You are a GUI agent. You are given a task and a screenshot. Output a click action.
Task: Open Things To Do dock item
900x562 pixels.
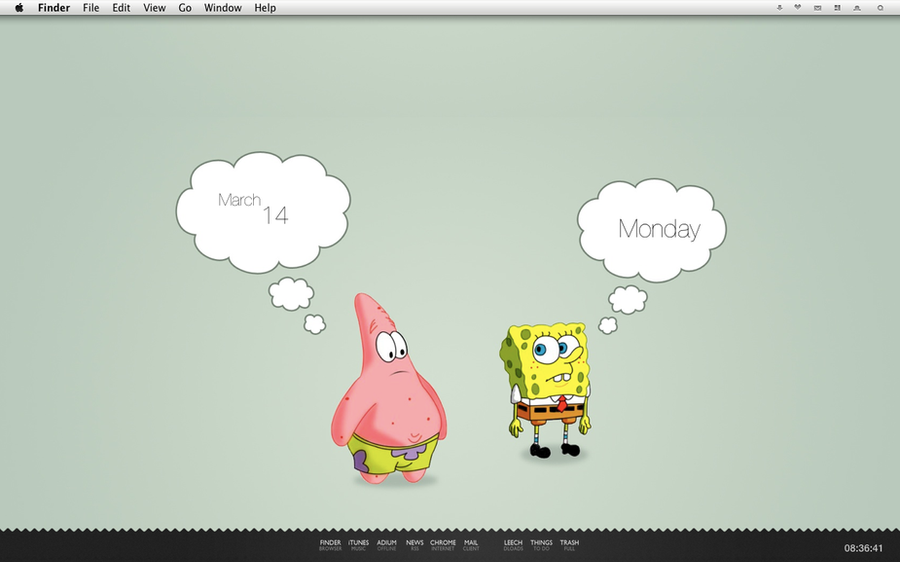[x=541, y=545]
